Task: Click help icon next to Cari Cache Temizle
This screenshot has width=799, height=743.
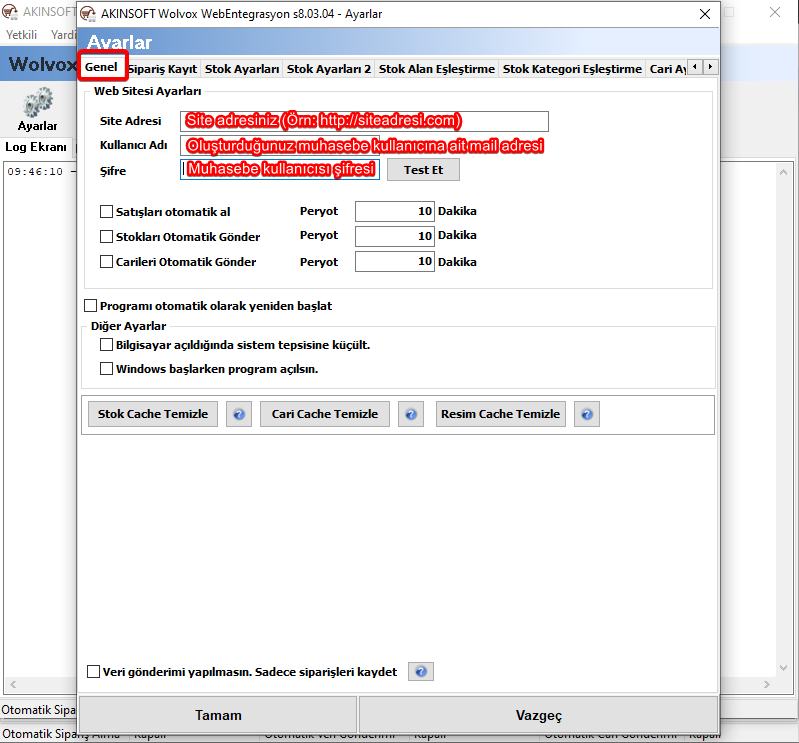Action: pyautogui.click(x=411, y=414)
